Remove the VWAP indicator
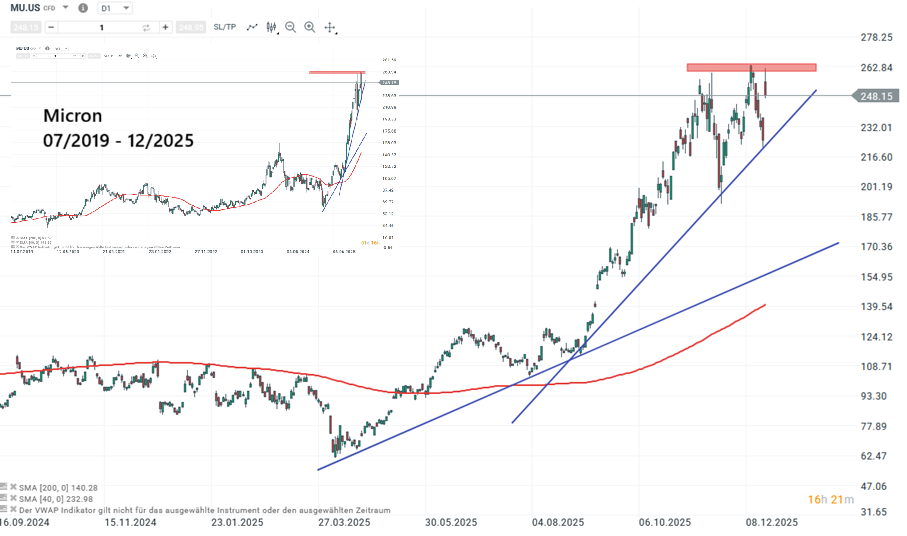 pos(15,510)
